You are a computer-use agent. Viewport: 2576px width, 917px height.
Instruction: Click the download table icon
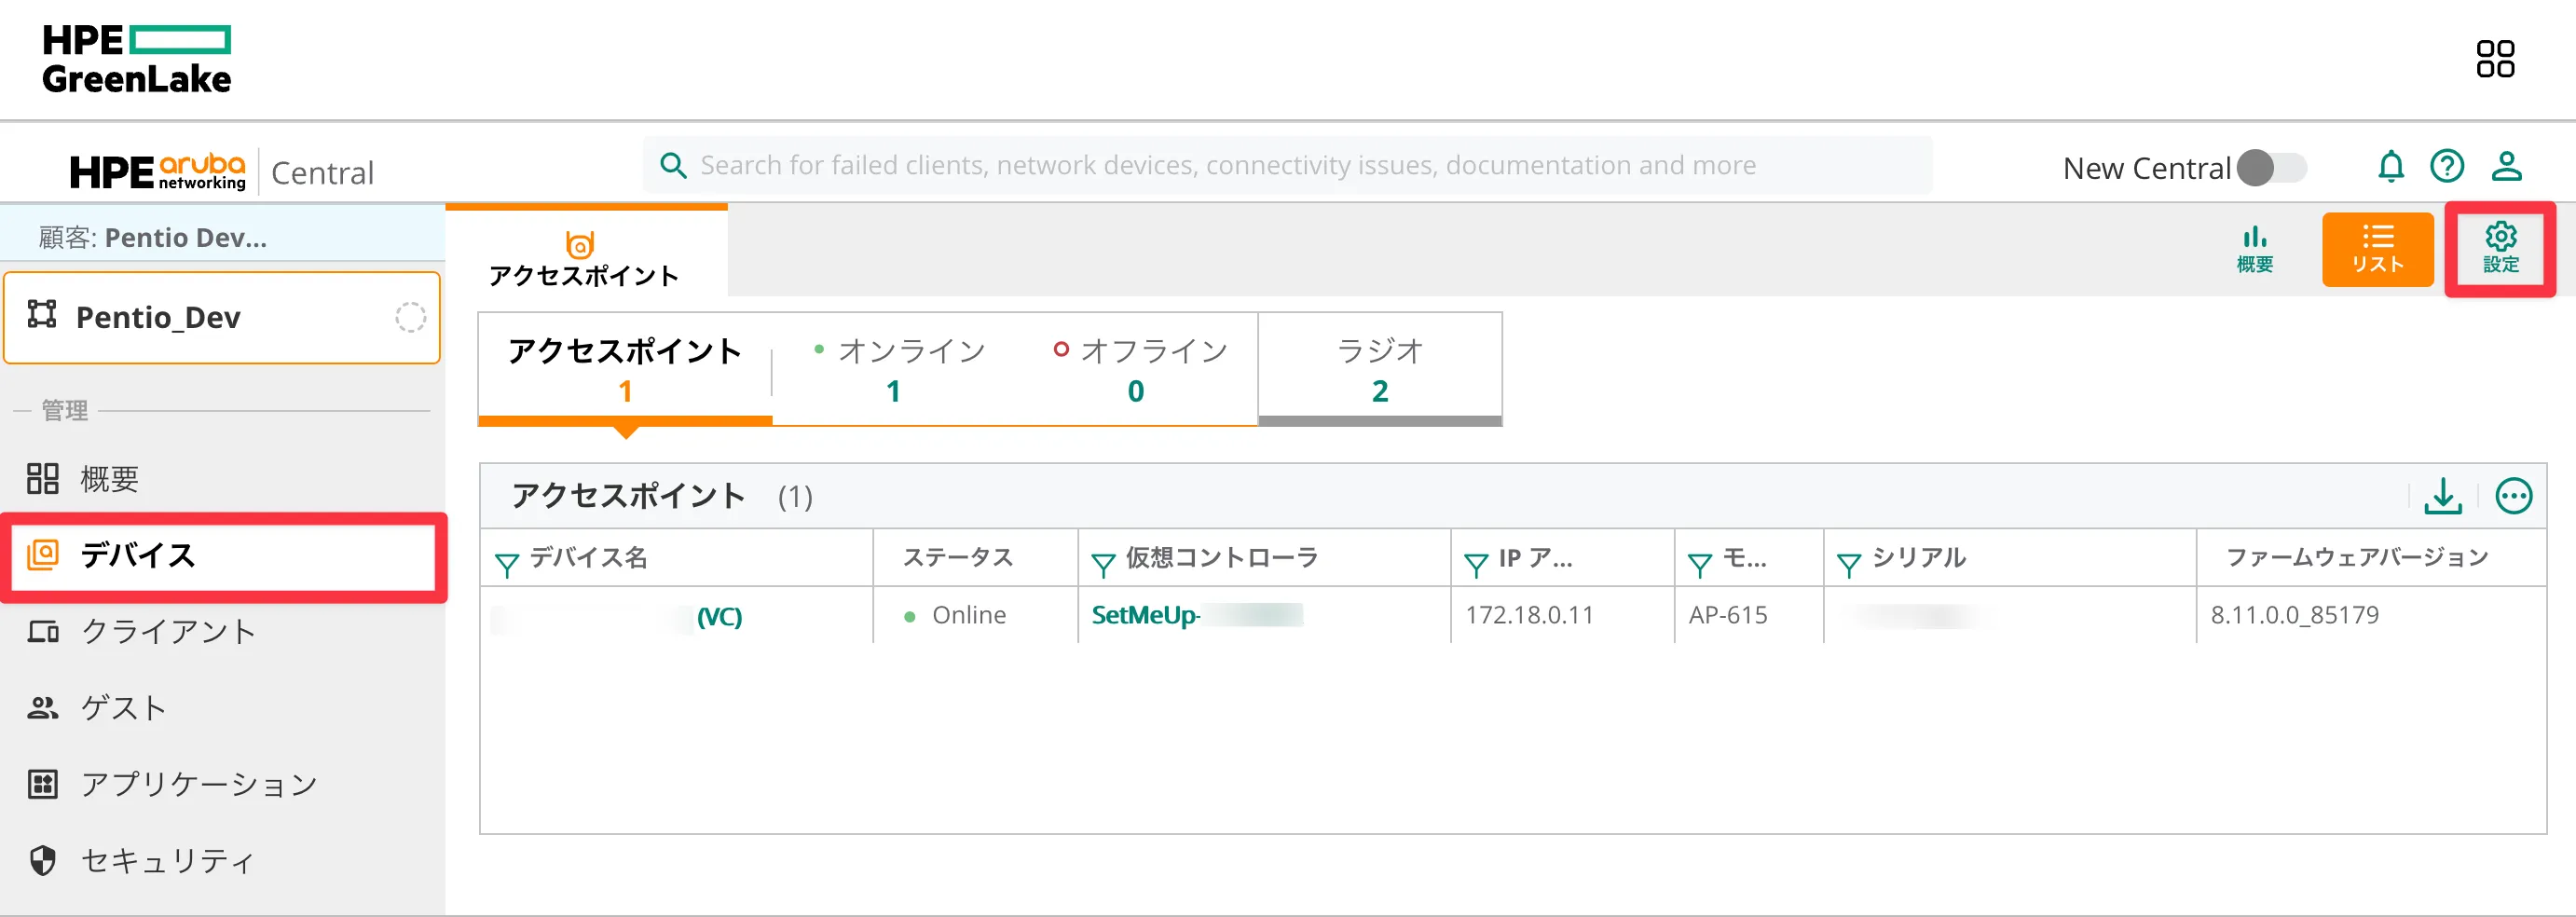[2442, 496]
